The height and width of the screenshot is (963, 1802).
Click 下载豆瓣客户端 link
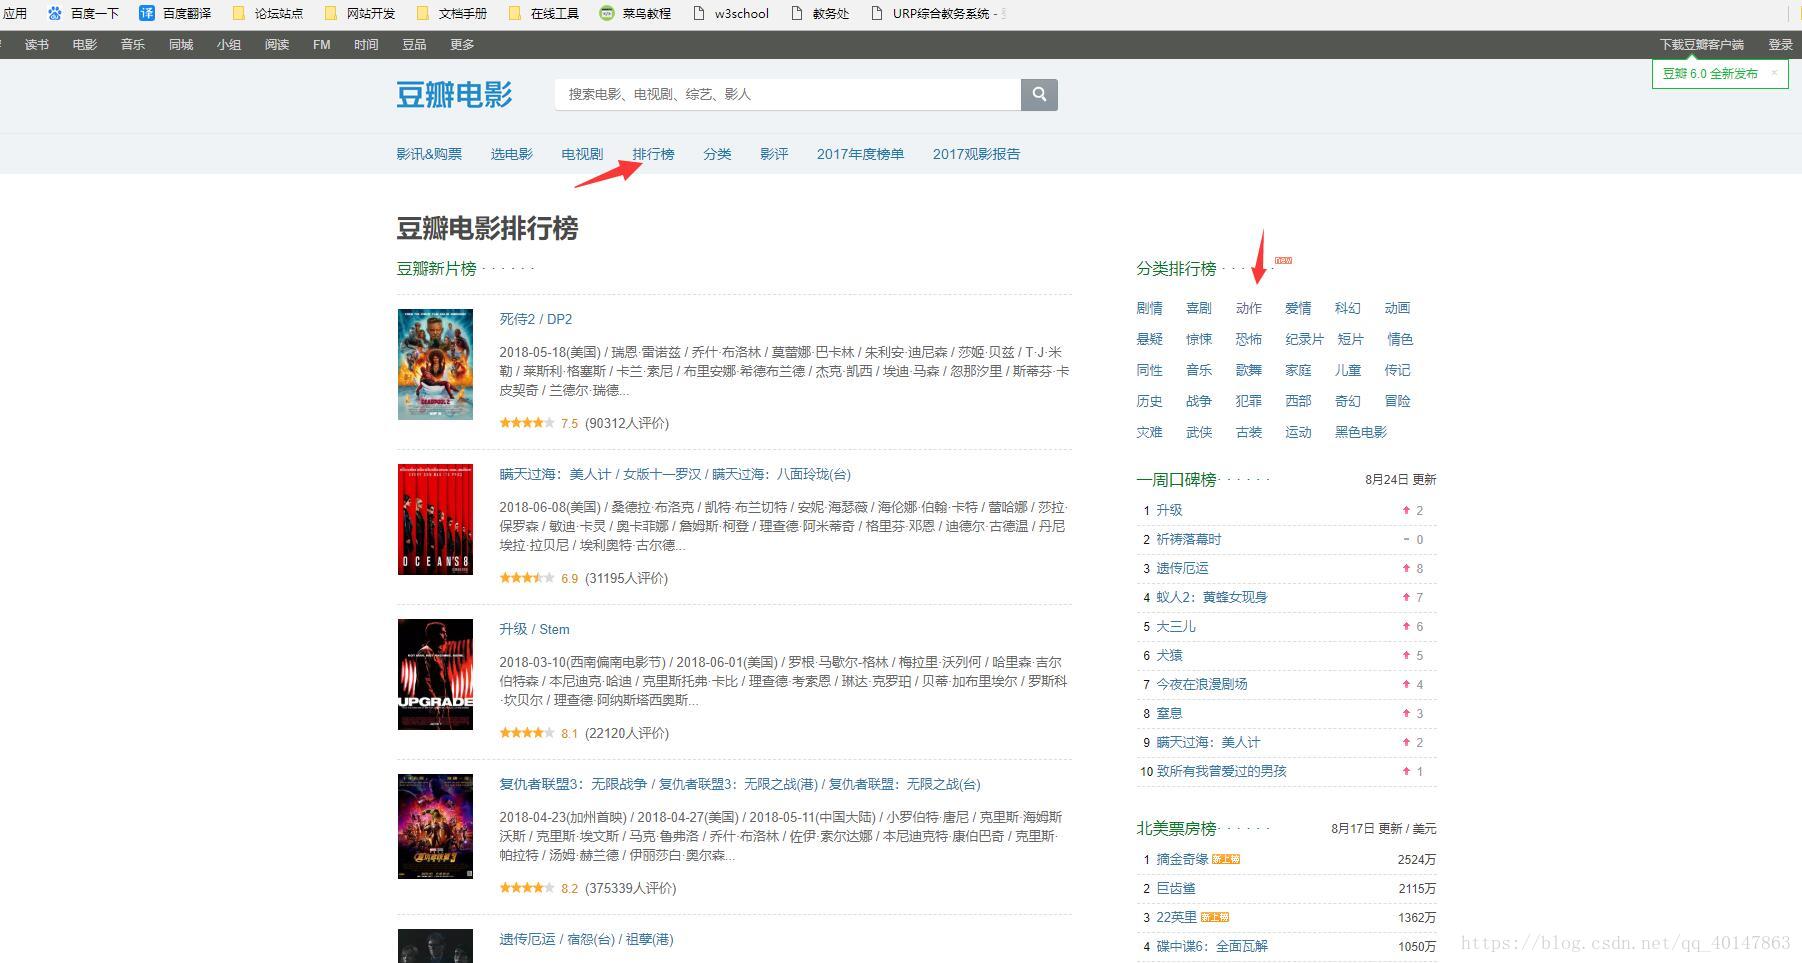[x=1701, y=44]
